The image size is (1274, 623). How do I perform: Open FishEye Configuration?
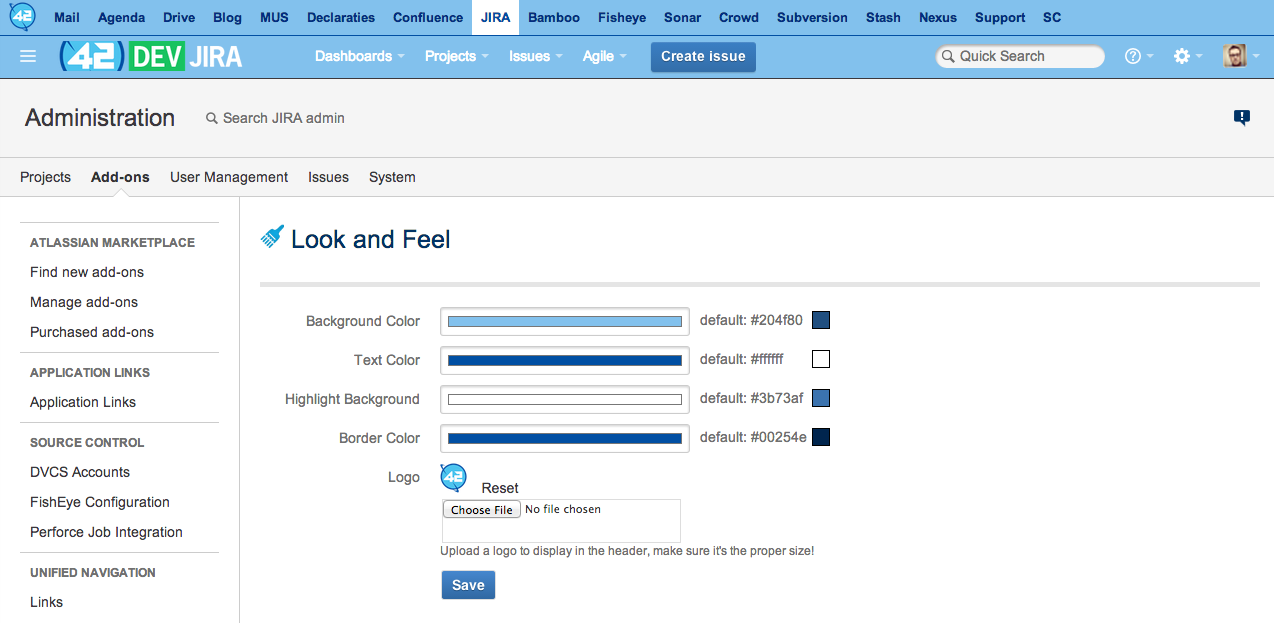[x=100, y=502]
